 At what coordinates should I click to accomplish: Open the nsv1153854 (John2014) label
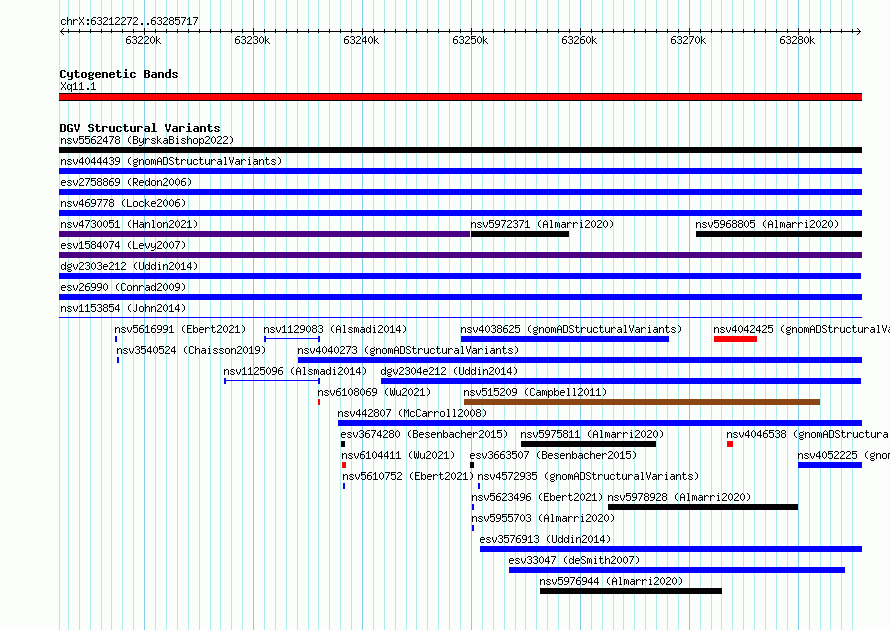click(123, 308)
